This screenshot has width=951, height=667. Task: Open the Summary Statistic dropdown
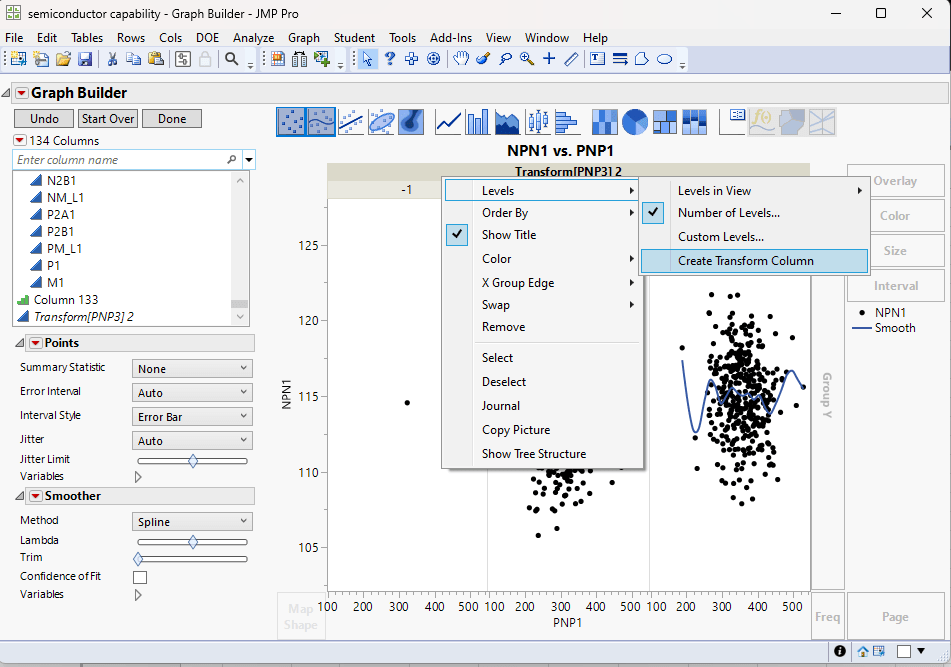(191, 367)
